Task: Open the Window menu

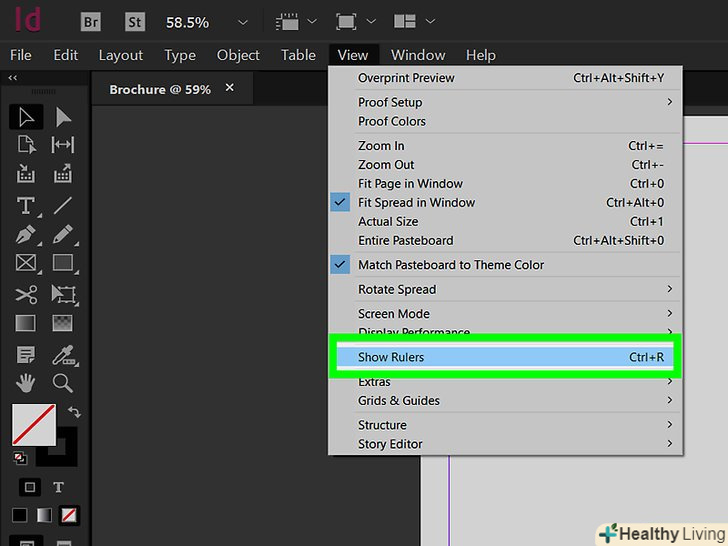Action: [x=418, y=55]
